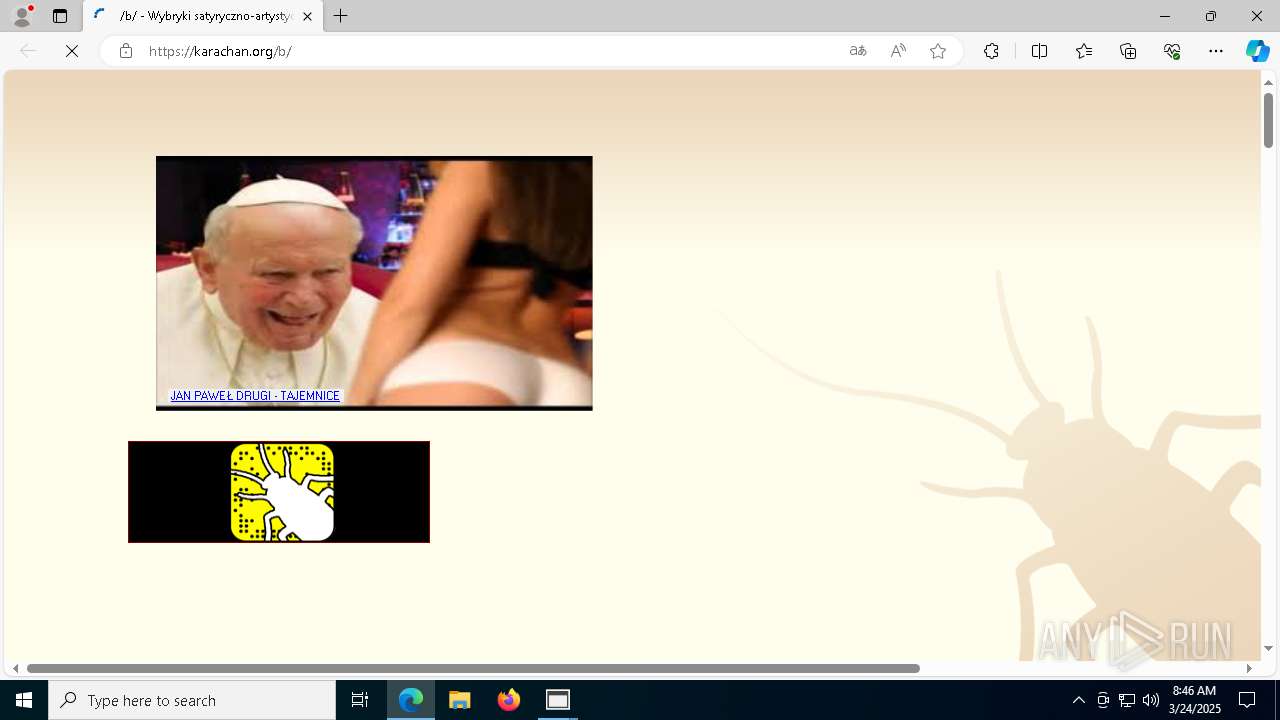
Task: Click the vertical scrollbar up arrow
Action: coord(1268,82)
